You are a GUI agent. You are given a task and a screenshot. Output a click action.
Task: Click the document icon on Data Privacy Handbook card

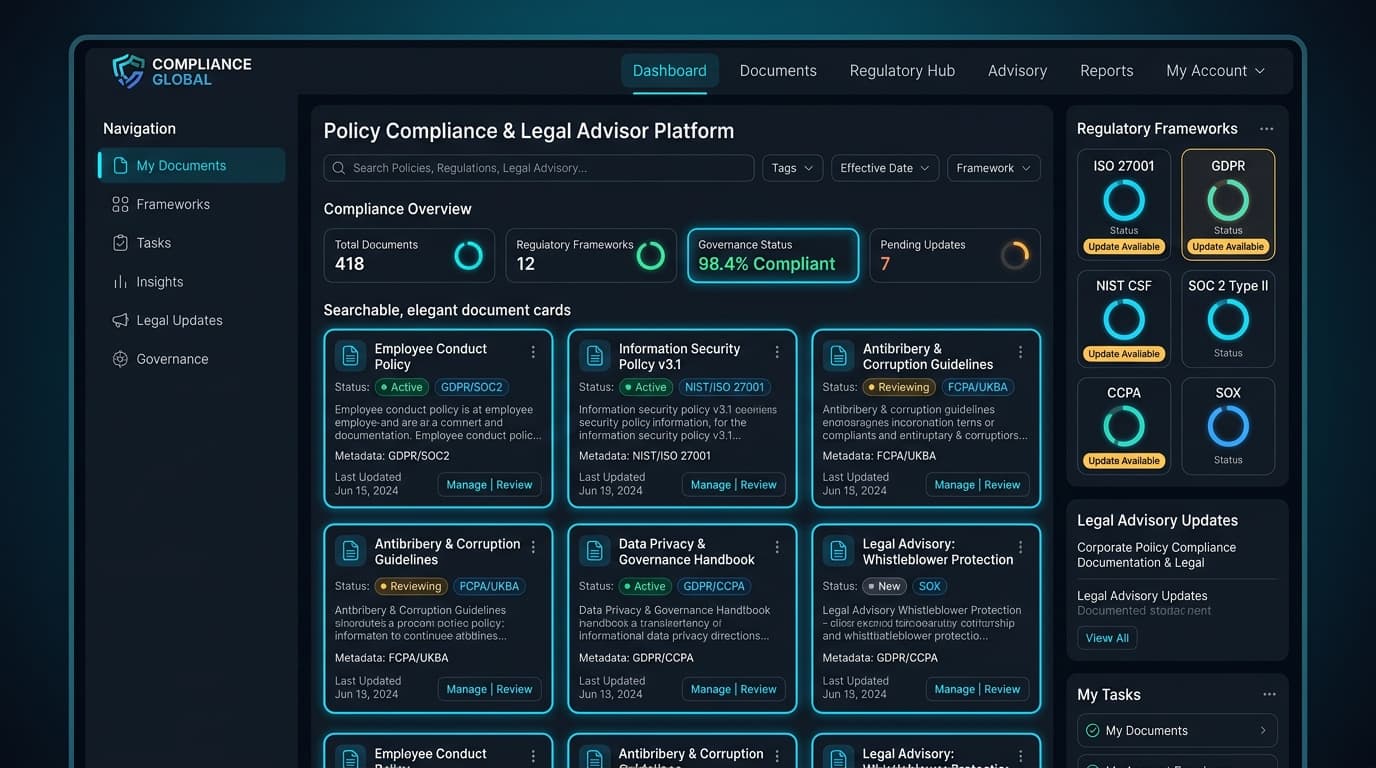click(594, 551)
